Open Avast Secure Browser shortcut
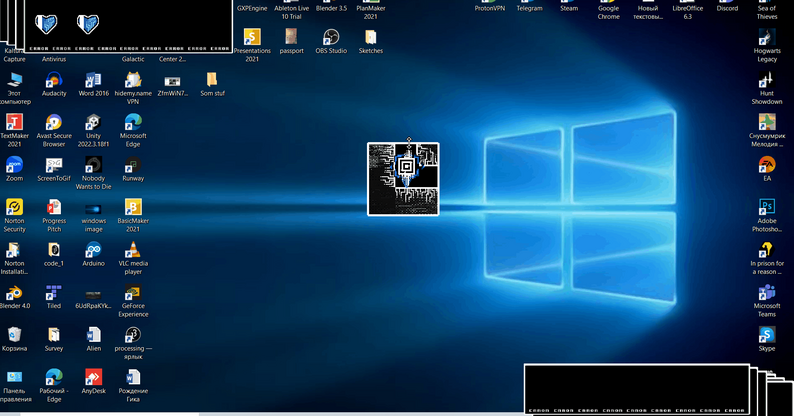This screenshot has width=794, height=416. pos(54,123)
